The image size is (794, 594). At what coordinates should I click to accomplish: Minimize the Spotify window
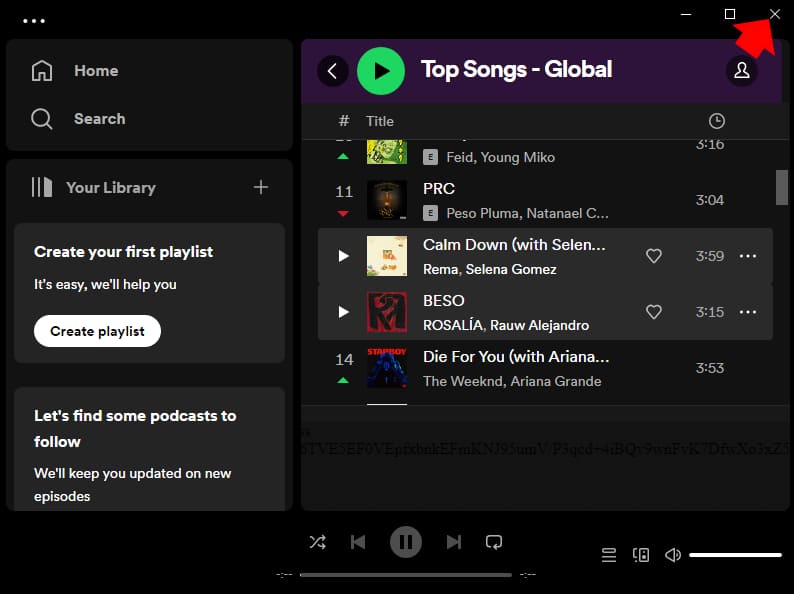(686, 14)
